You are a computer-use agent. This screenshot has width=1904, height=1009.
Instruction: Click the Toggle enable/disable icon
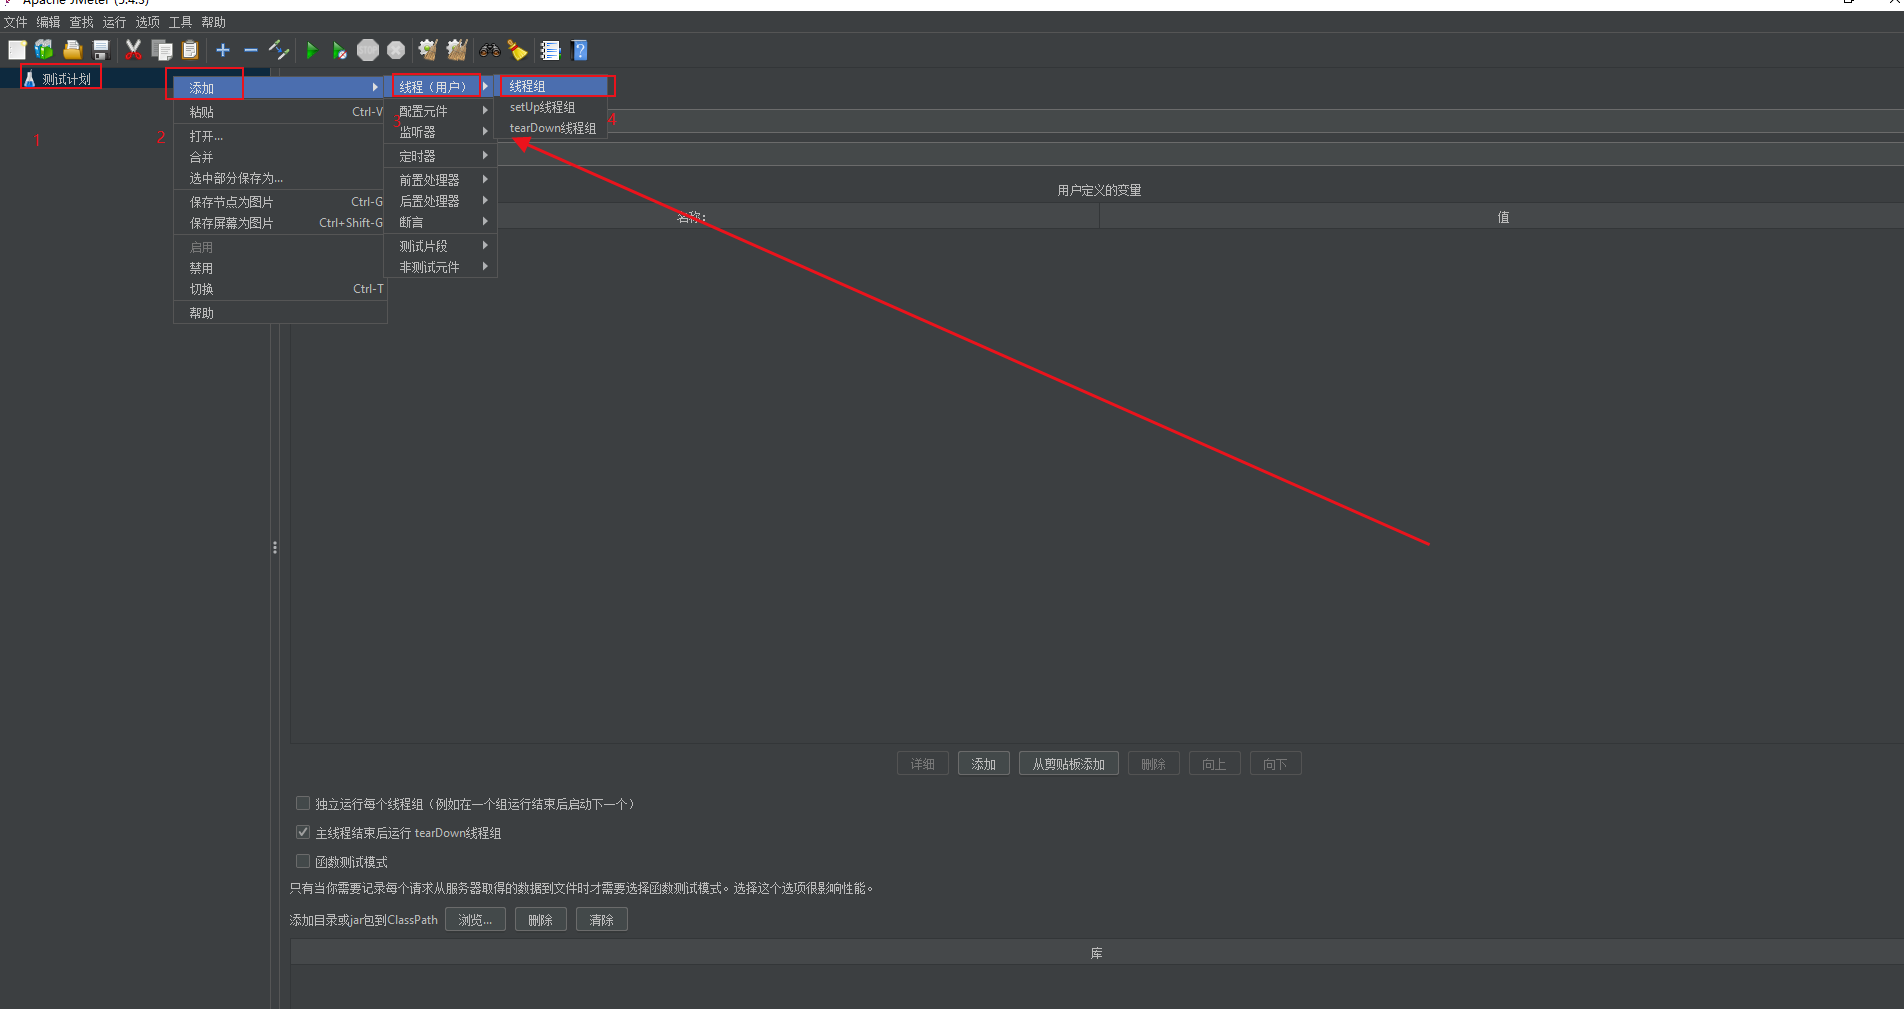(279, 50)
